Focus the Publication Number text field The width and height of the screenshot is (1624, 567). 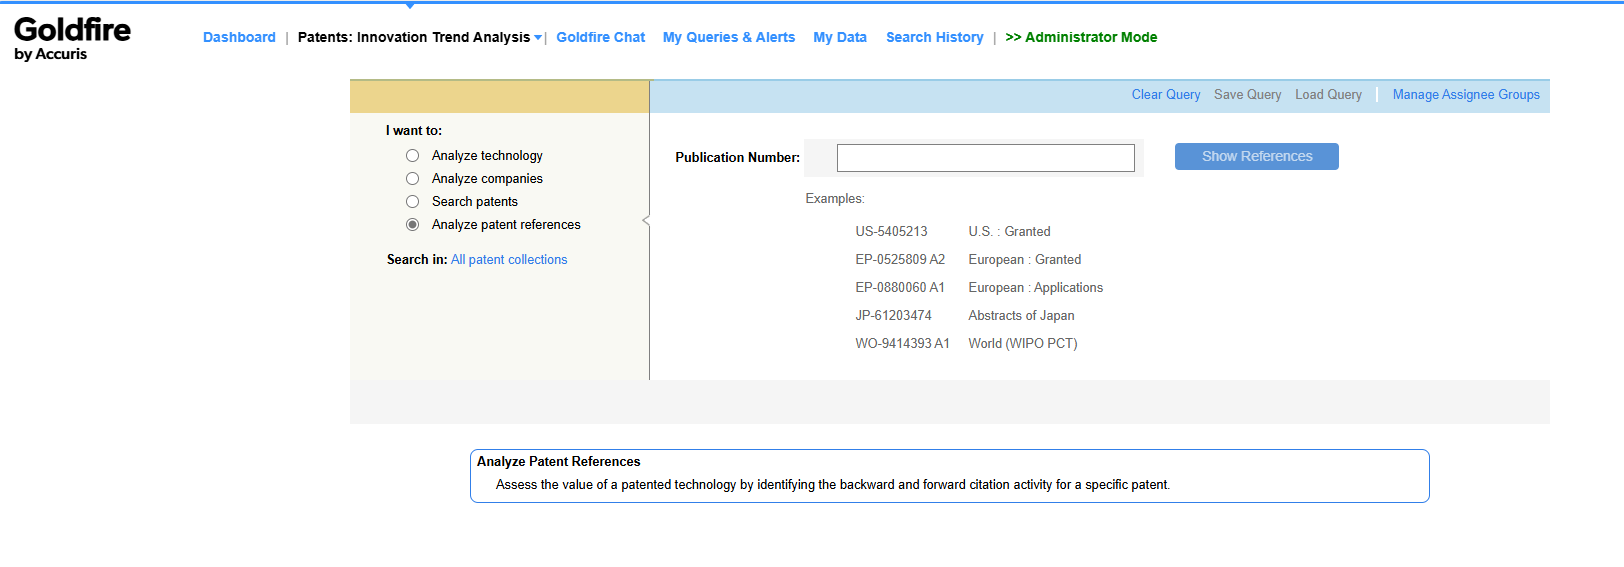pyautogui.click(x=985, y=158)
